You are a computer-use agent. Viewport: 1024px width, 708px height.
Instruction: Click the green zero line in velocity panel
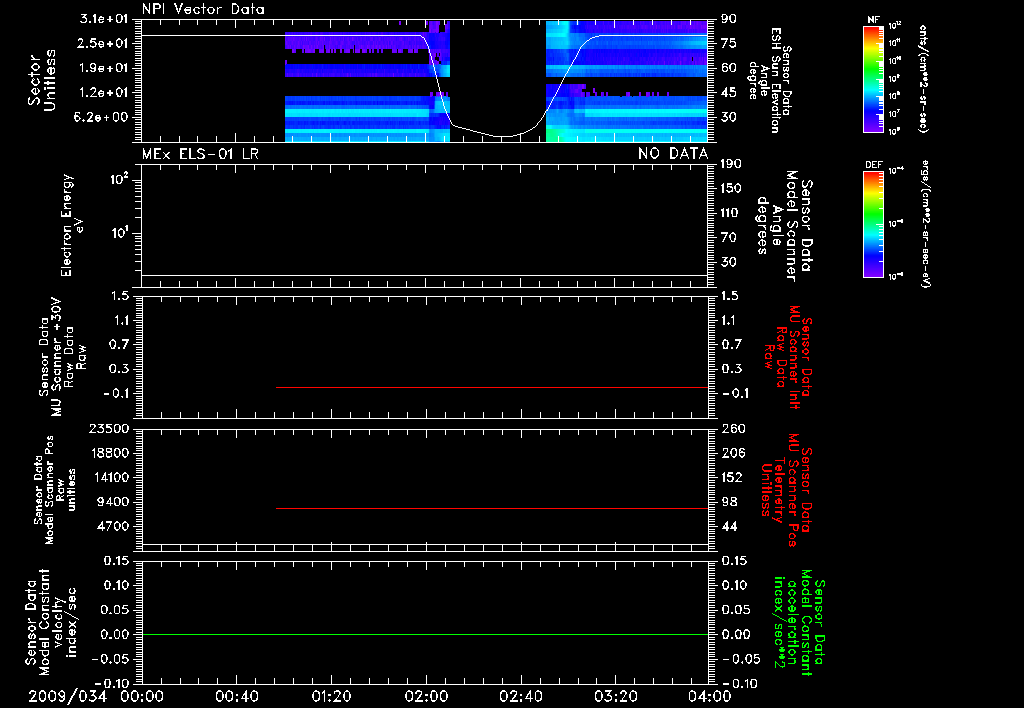point(425,634)
